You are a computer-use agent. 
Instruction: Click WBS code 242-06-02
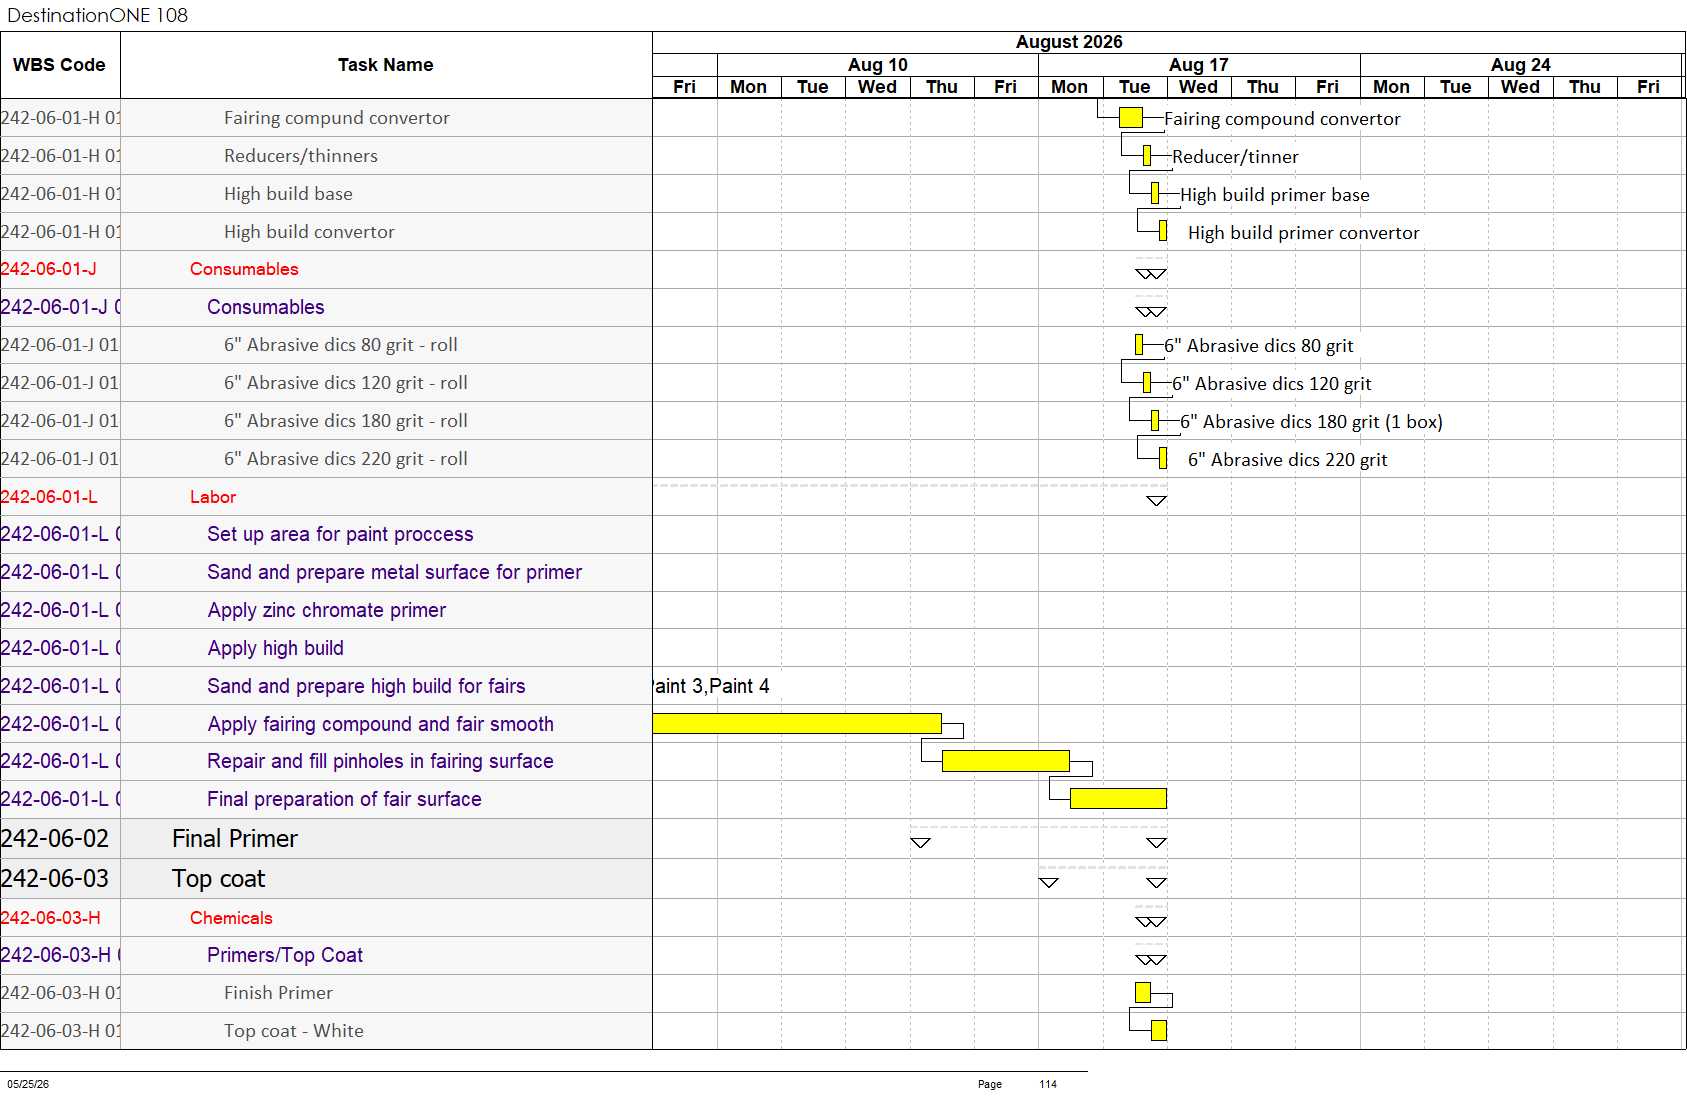55,839
